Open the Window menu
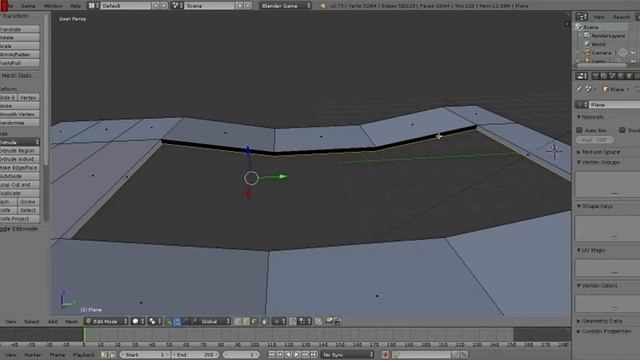Viewport: 640px width, 360px height. [53, 6]
